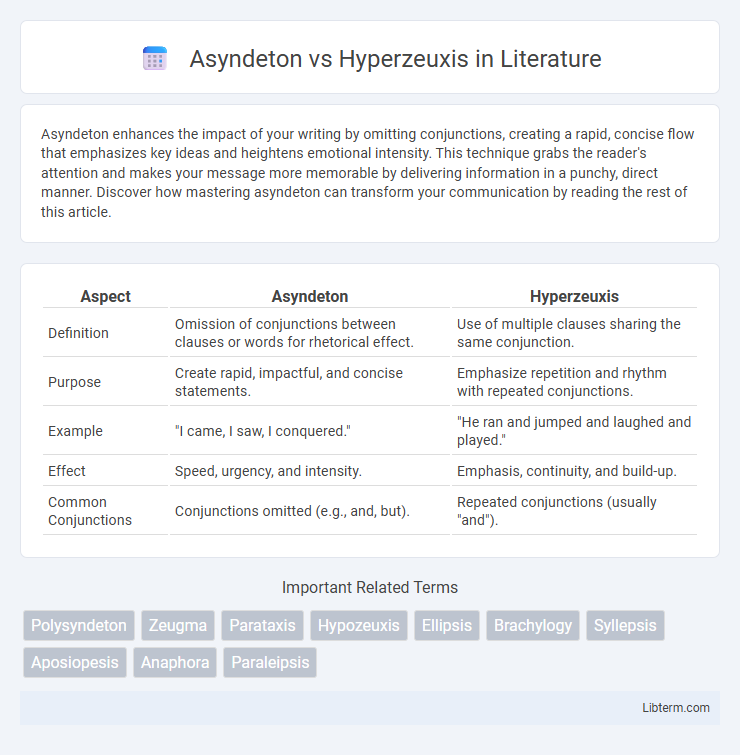Select the Anaphora tag

click(x=175, y=663)
